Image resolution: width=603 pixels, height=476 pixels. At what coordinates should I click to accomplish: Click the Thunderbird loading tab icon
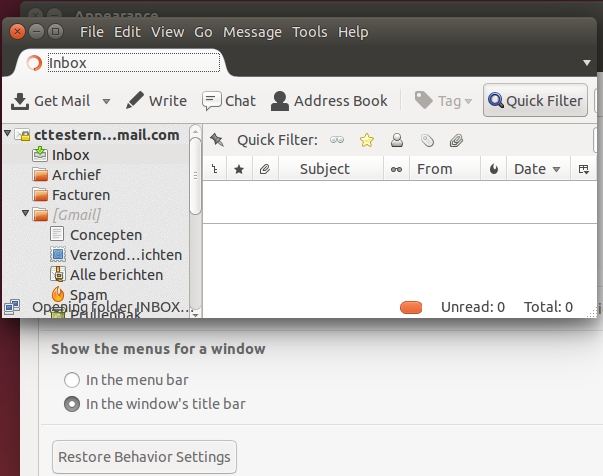(x=34, y=63)
